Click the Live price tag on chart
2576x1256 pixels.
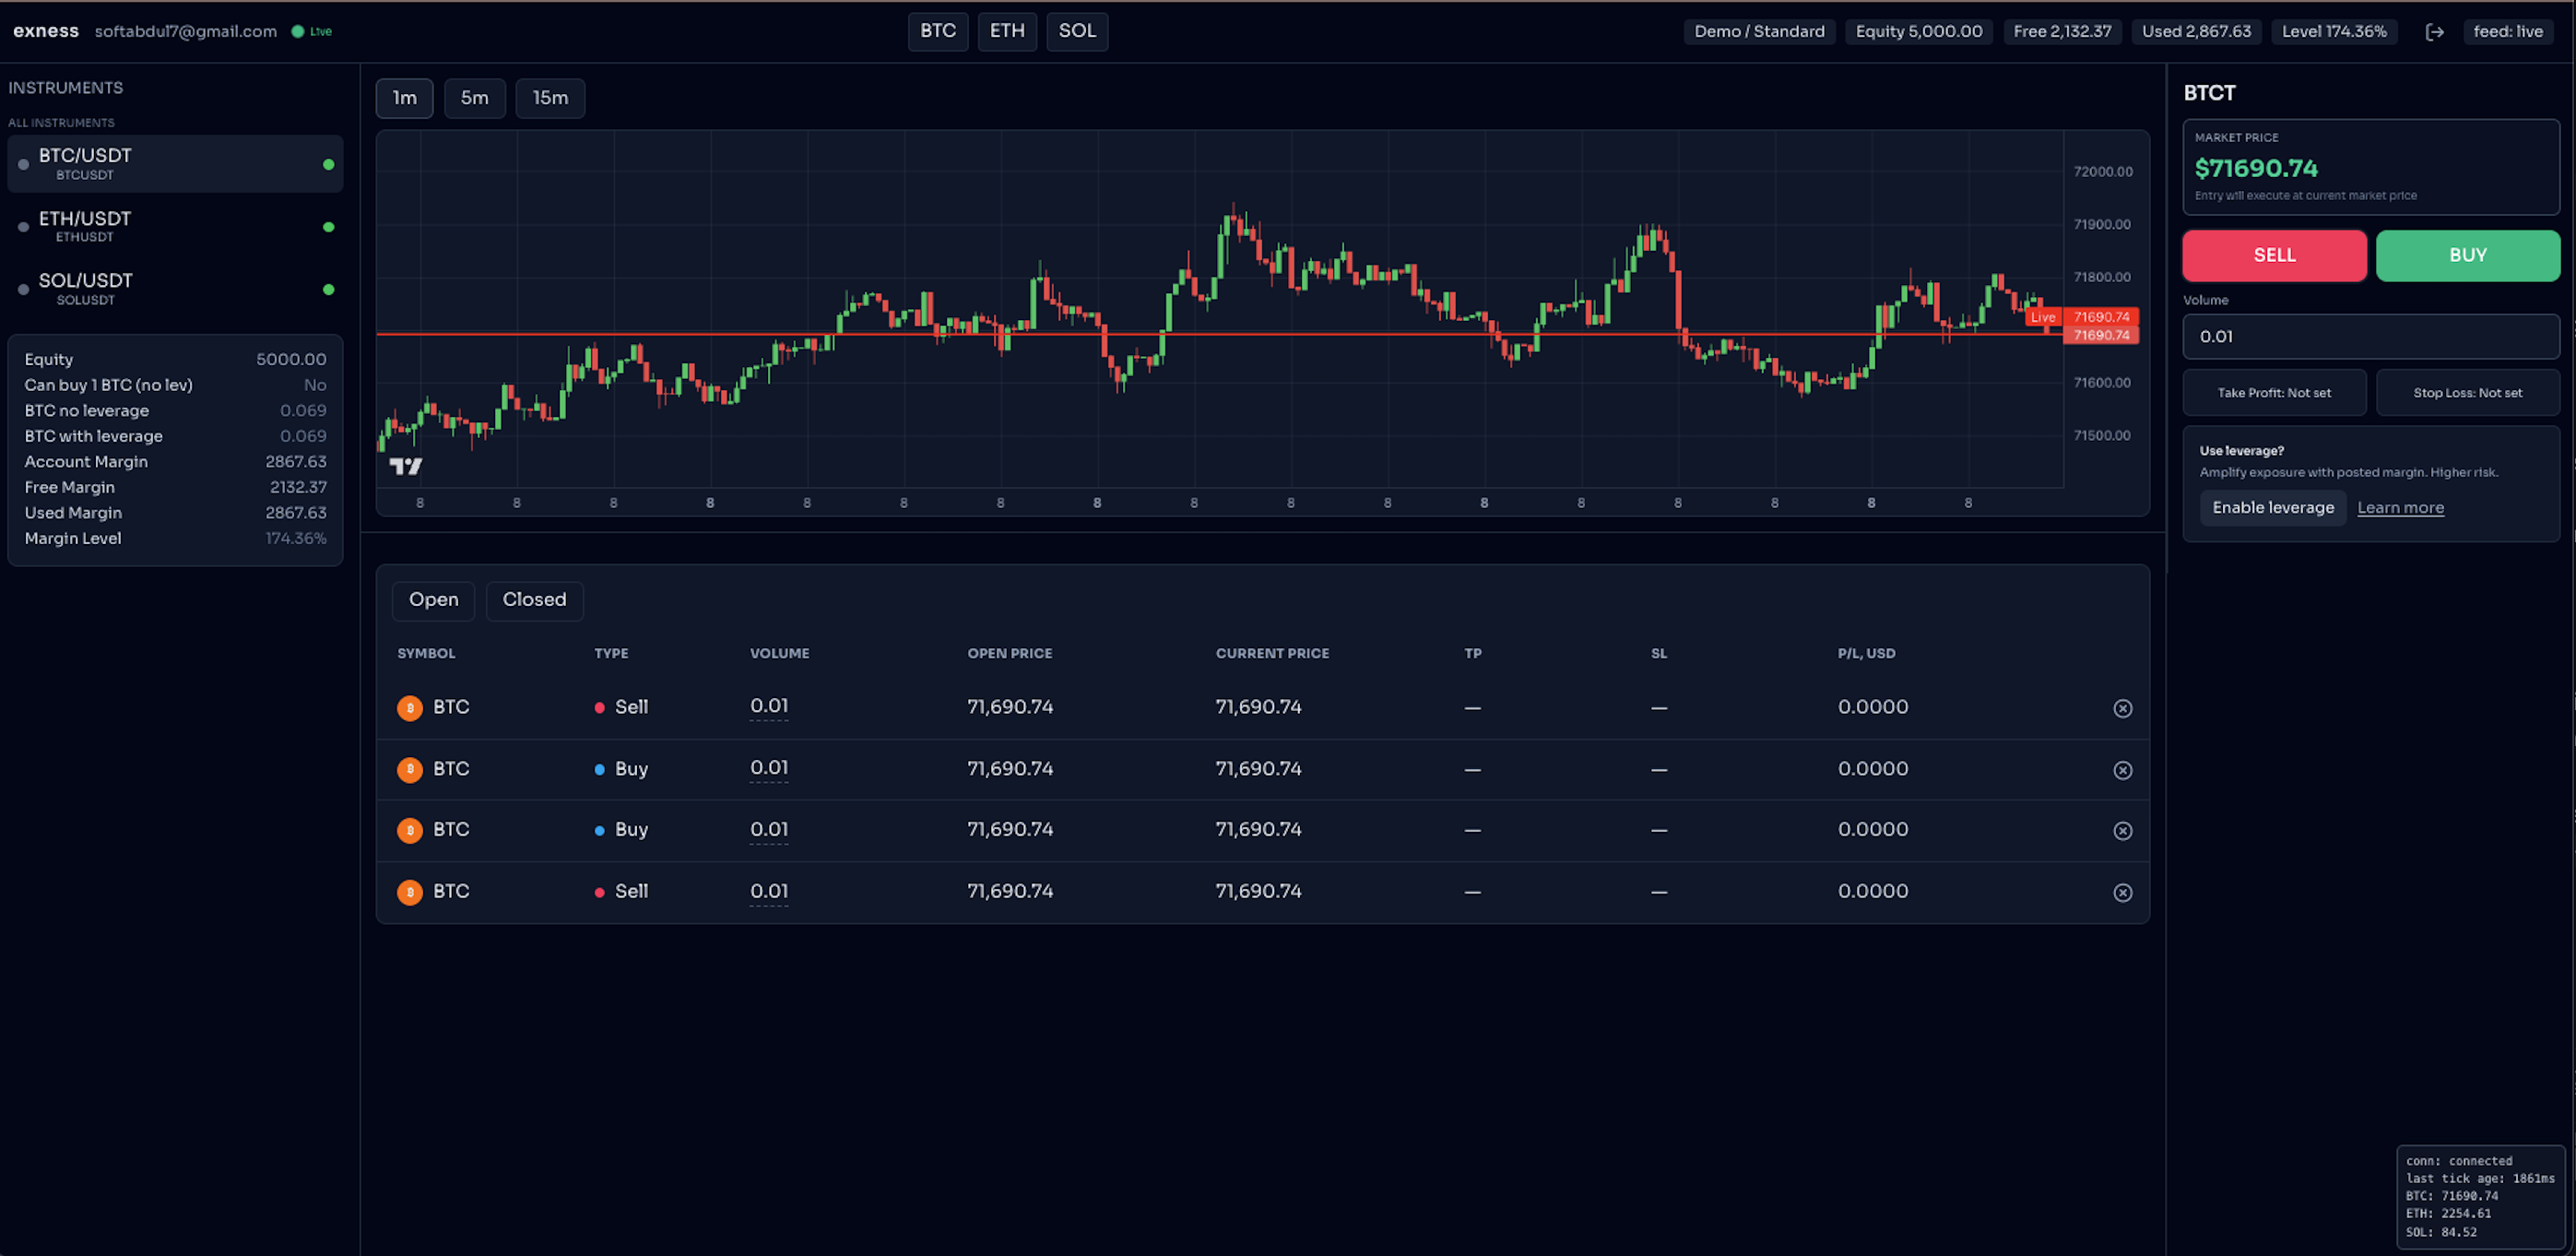[x=2042, y=317]
